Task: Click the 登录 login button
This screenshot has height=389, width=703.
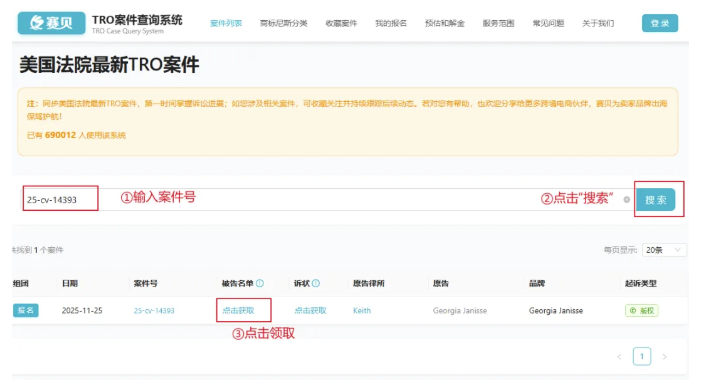Action: click(660, 23)
